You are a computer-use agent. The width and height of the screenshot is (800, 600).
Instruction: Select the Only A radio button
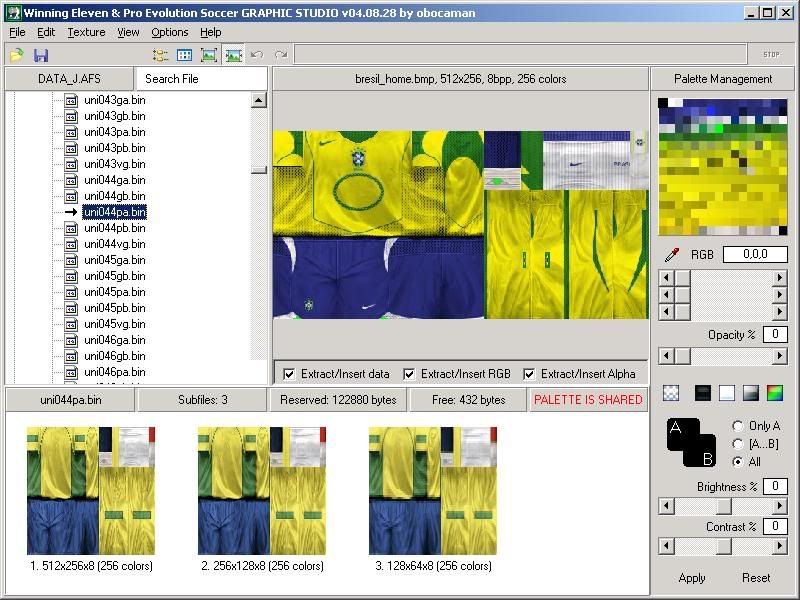(737, 426)
